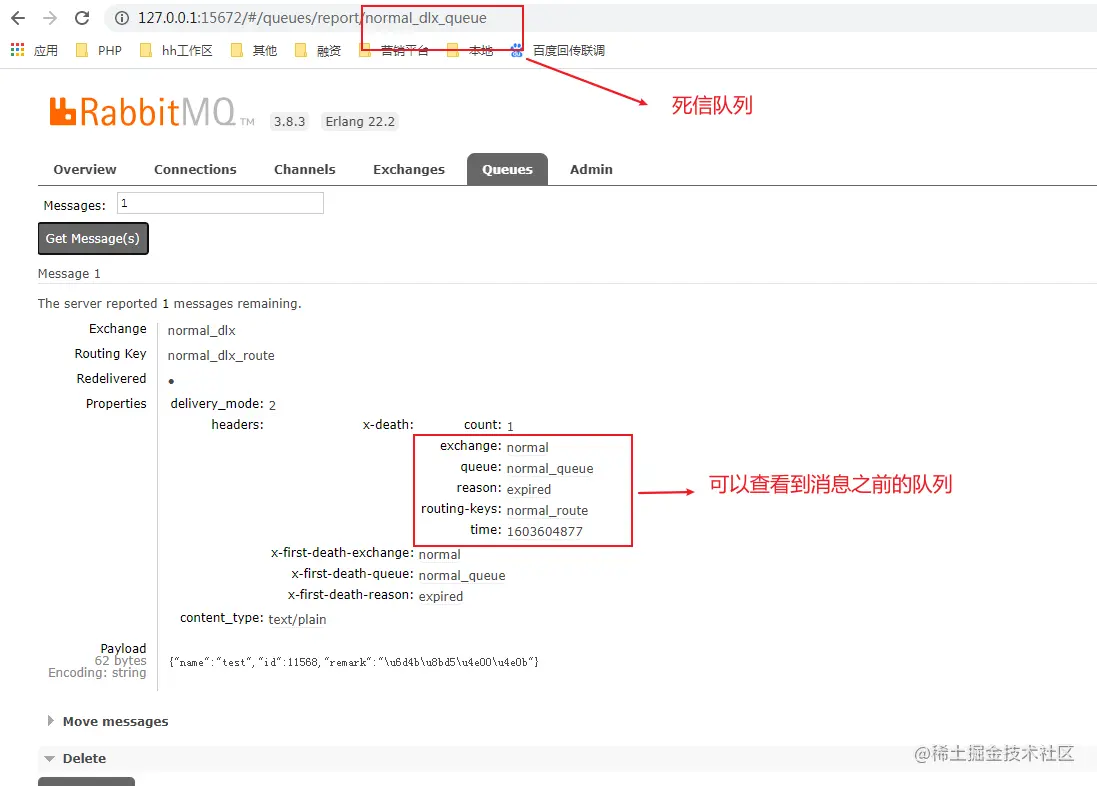Open the 融资 bookmark folder
Image resolution: width=1097 pixels, height=786 pixels.
point(318,50)
